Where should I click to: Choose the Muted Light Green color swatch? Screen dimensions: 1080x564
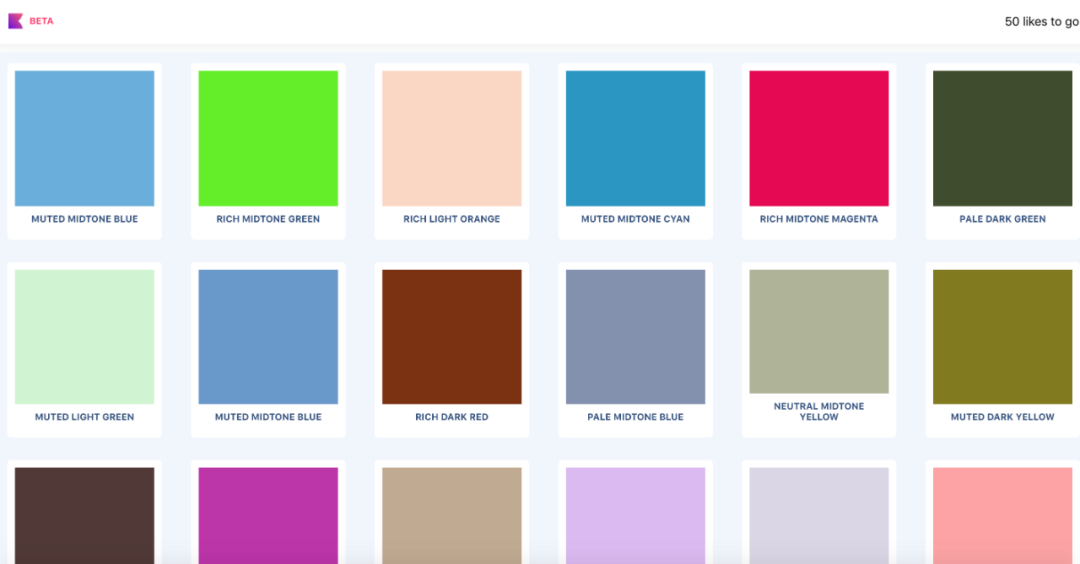pyautogui.click(x=85, y=337)
